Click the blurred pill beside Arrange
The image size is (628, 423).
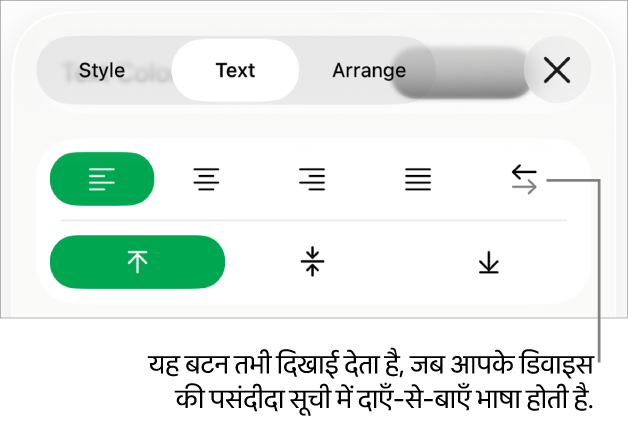click(x=462, y=72)
